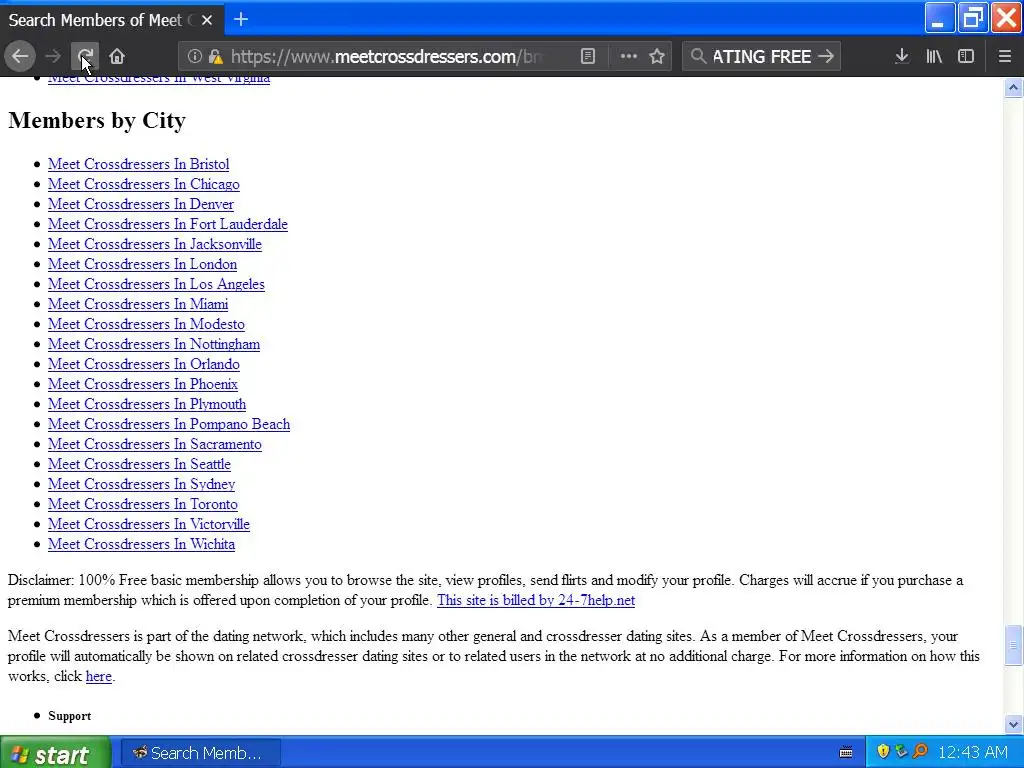Image resolution: width=1024 pixels, height=768 pixels.
Task: Reload the page with the refresh icon
Action: click(85, 57)
